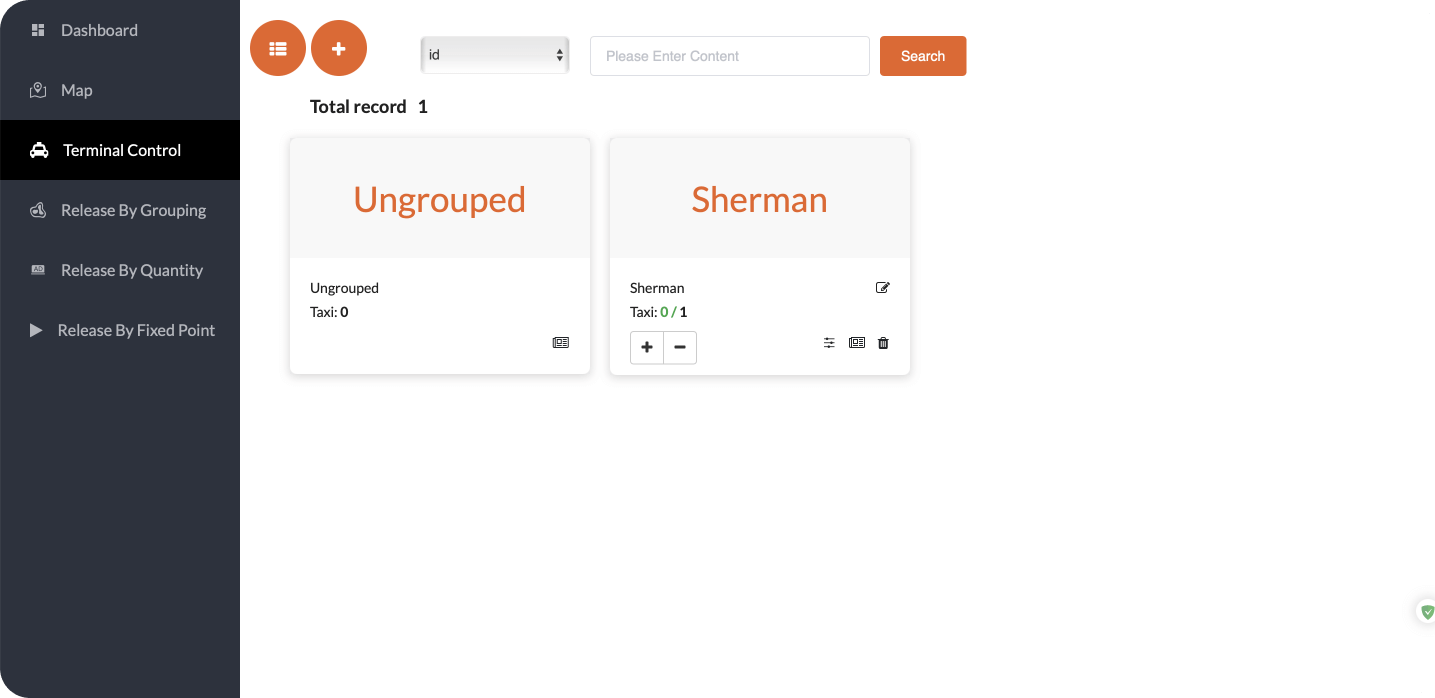
Task: Open the edit icon on the Sherman card
Action: click(x=883, y=287)
